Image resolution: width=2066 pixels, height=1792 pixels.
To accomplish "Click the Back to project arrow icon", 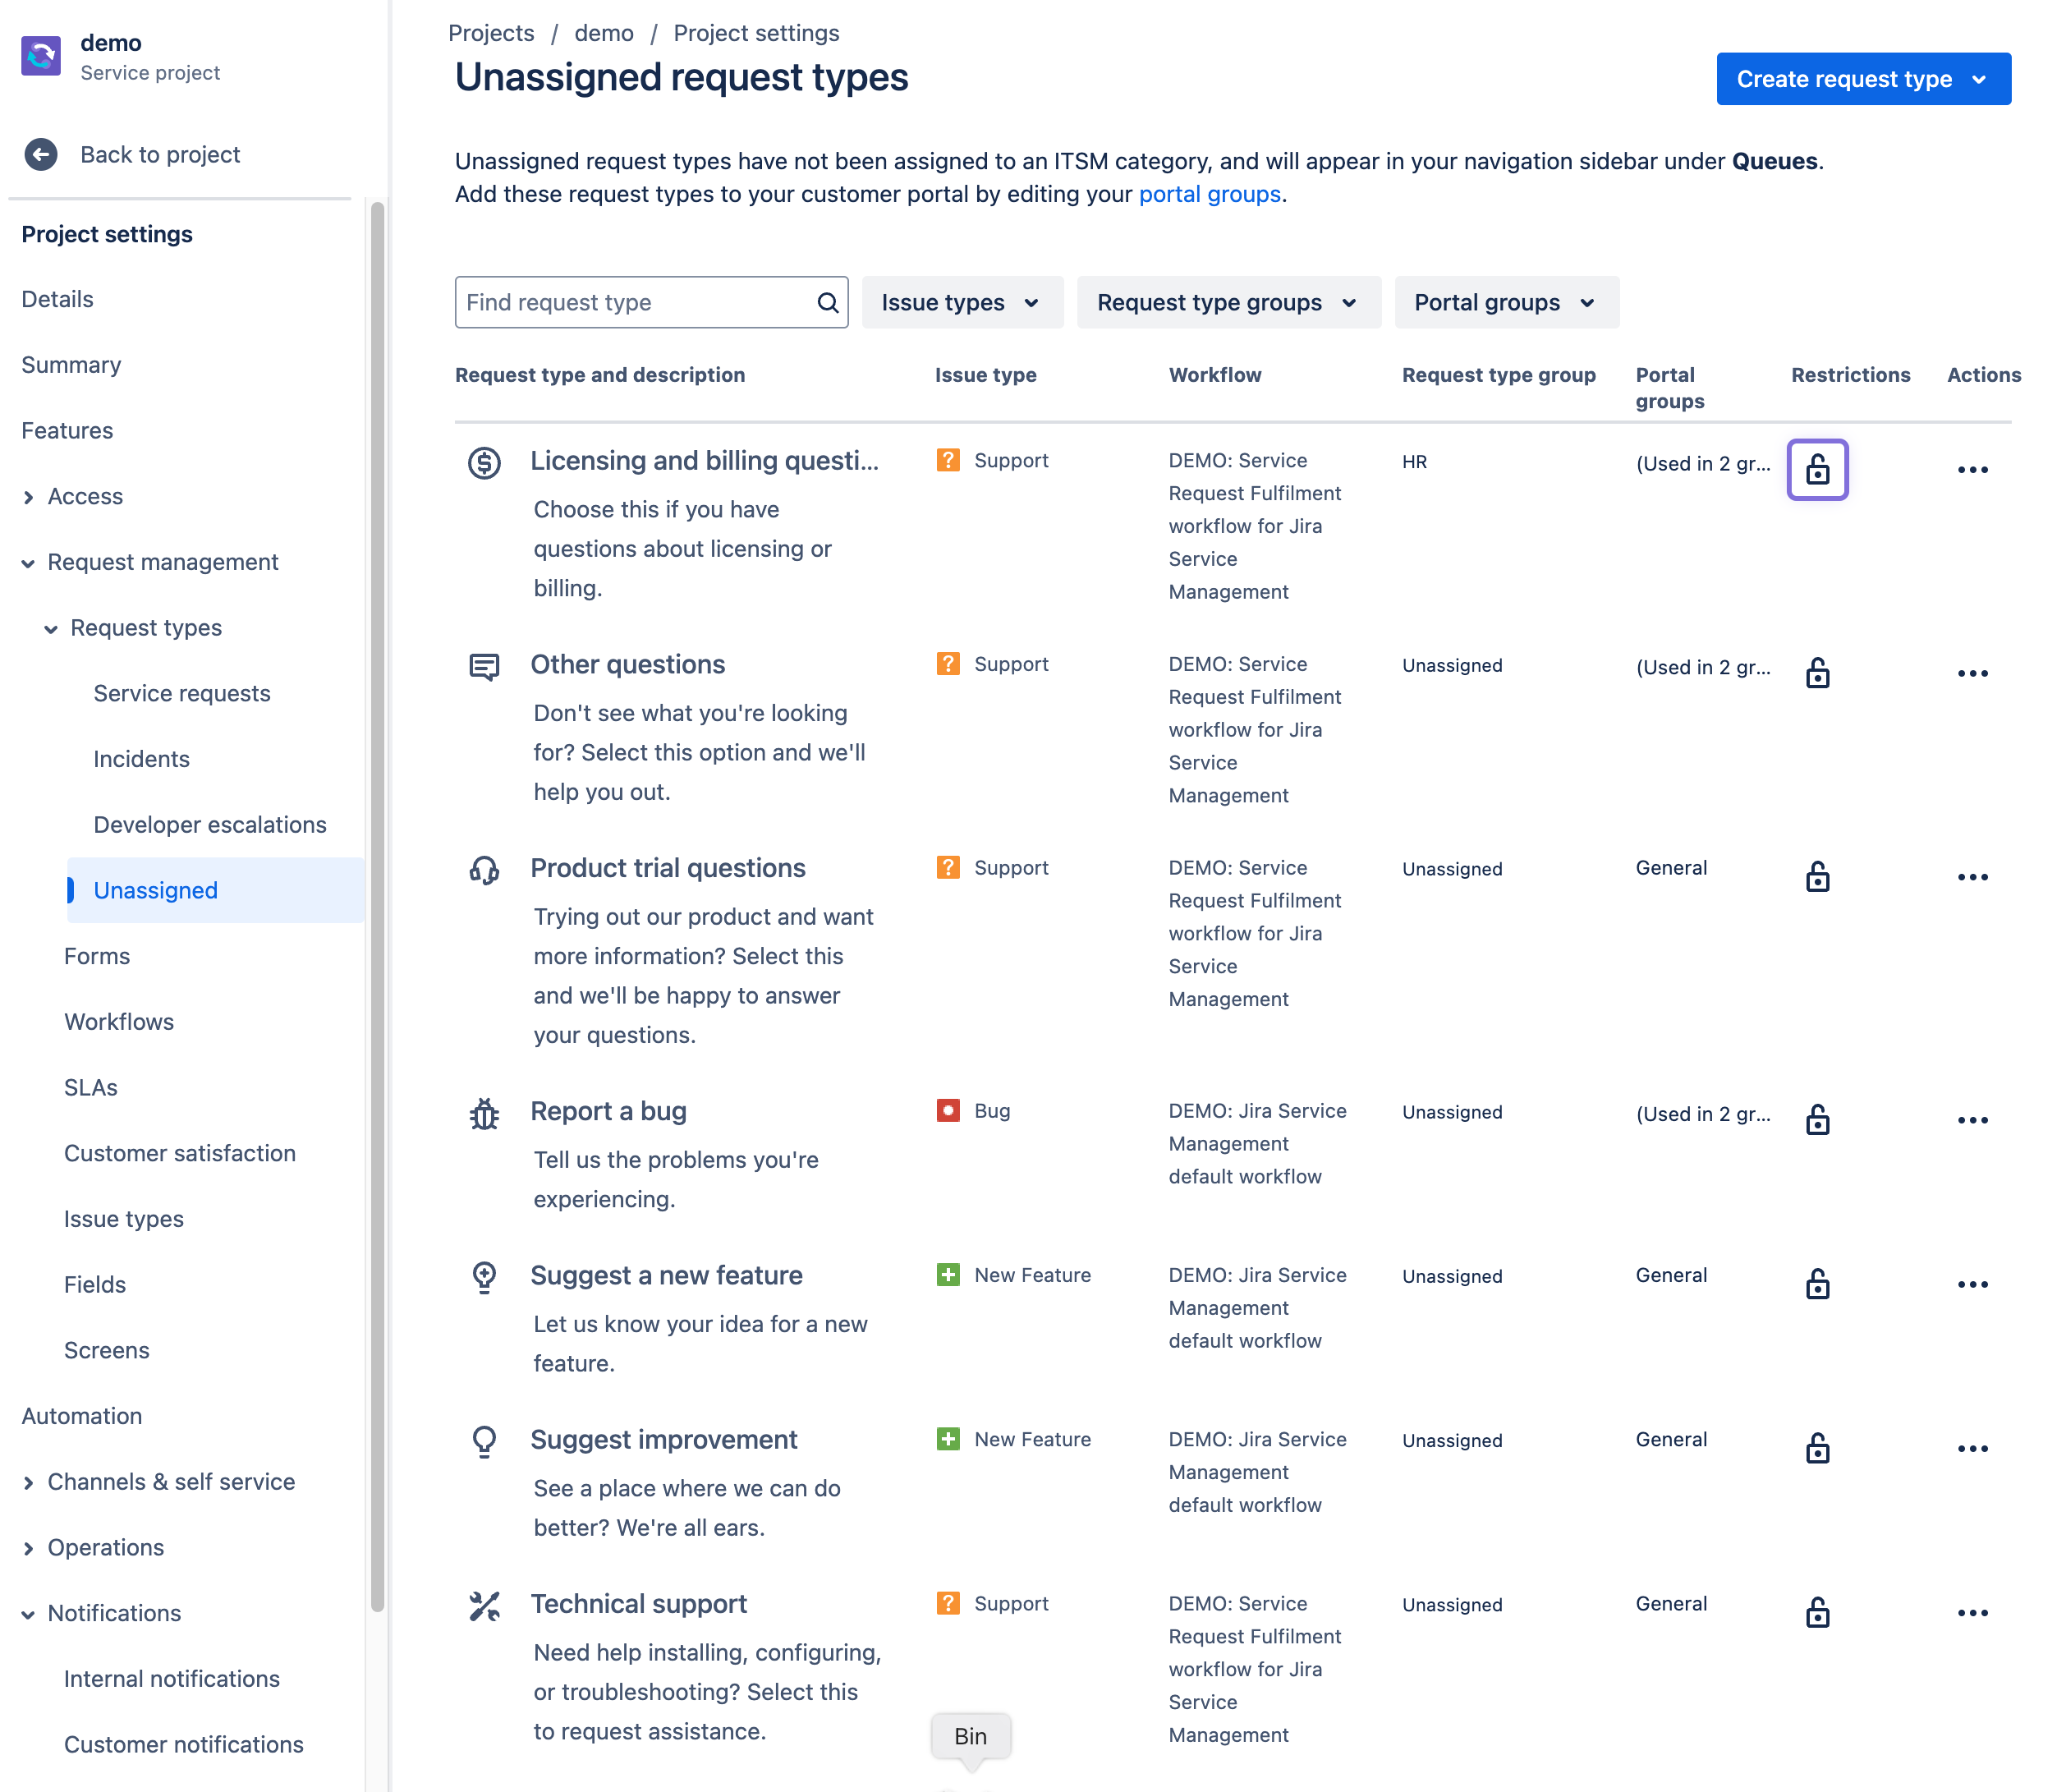I will [41, 154].
